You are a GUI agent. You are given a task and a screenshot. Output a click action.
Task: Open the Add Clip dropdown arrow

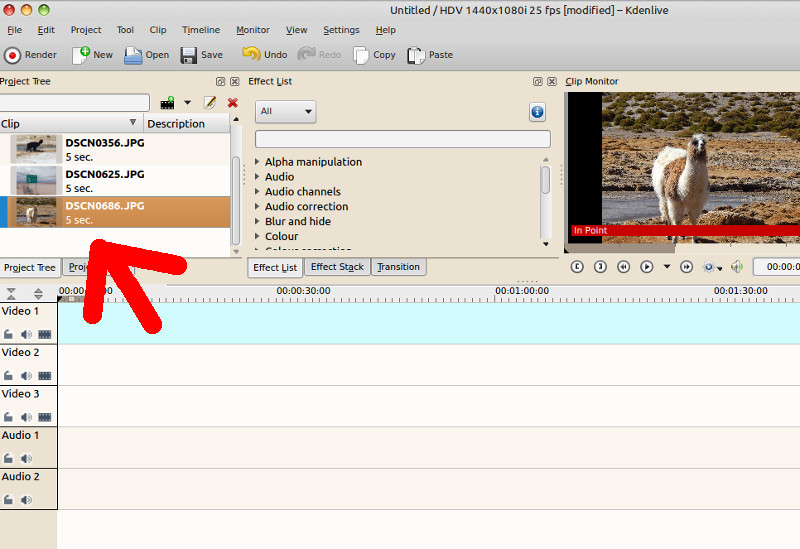tap(188, 103)
